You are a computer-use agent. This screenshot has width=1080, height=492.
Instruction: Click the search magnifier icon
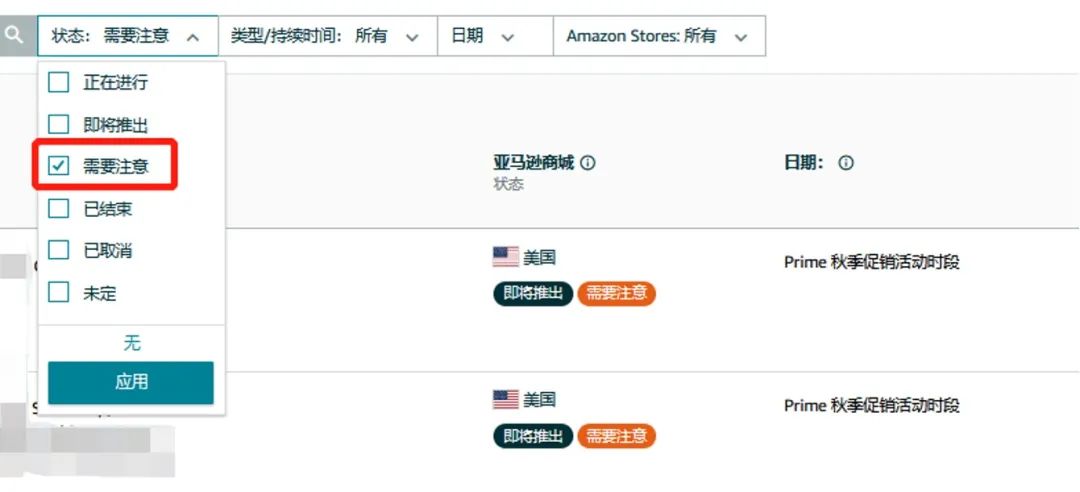[14, 36]
